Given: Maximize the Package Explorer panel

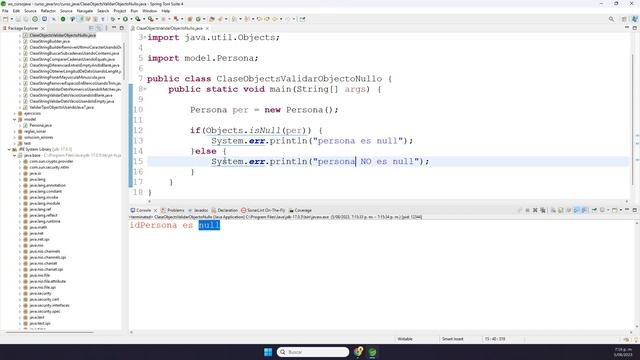Looking at the screenshot, I should pos(122,28).
